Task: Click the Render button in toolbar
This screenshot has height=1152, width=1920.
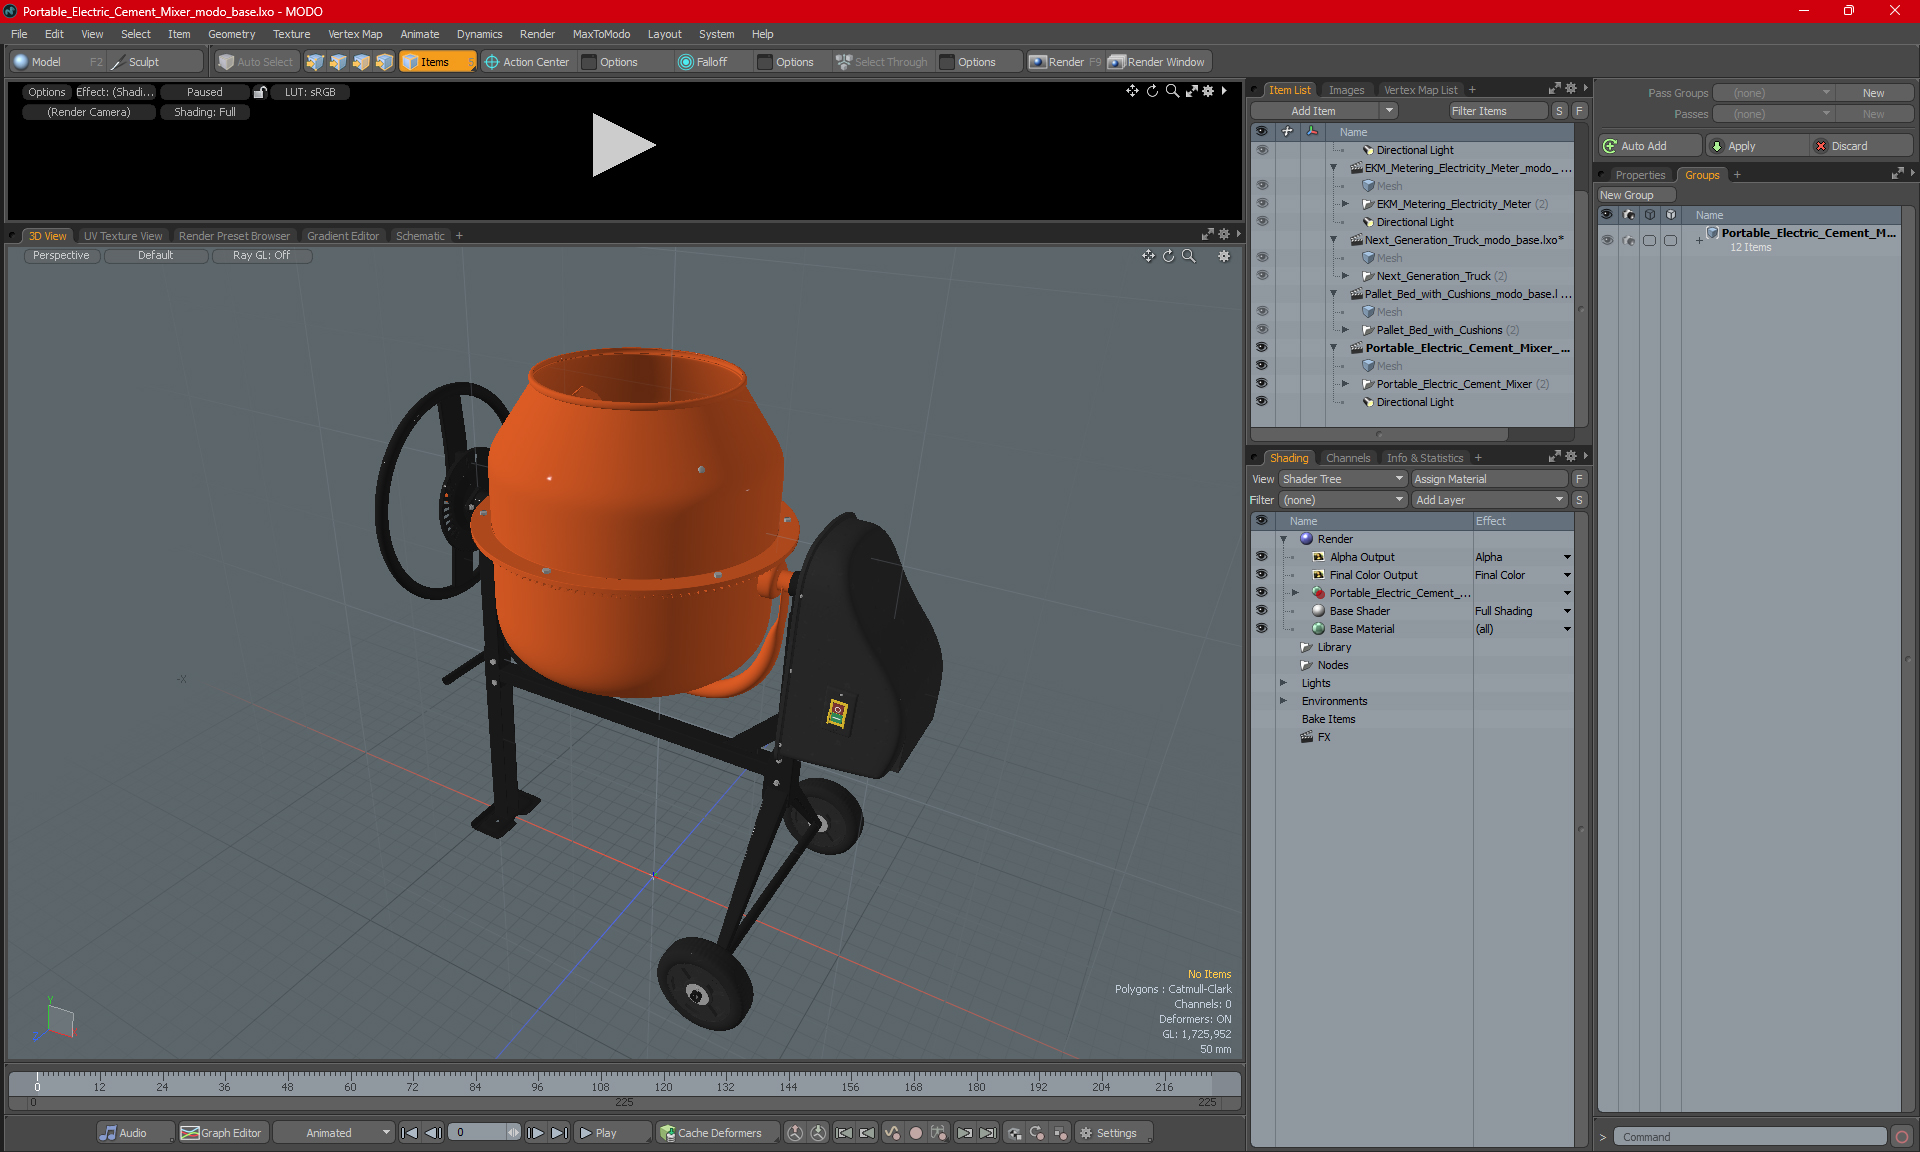Action: pyautogui.click(x=1067, y=60)
